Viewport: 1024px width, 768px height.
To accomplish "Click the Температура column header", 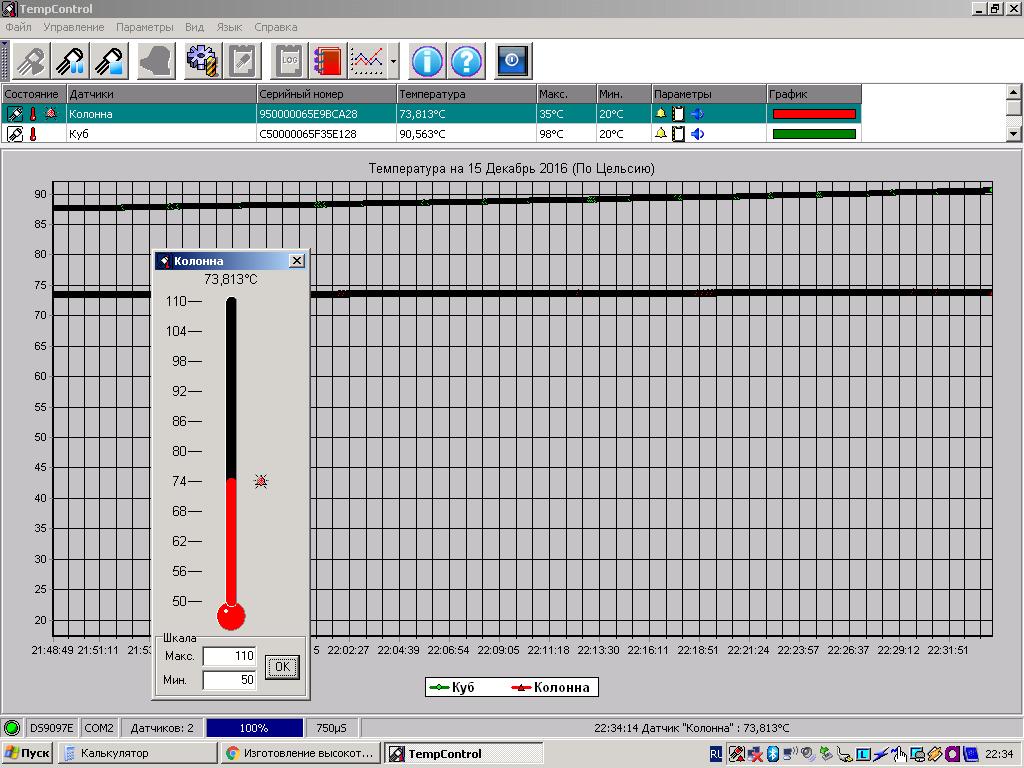I will click(466, 94).
